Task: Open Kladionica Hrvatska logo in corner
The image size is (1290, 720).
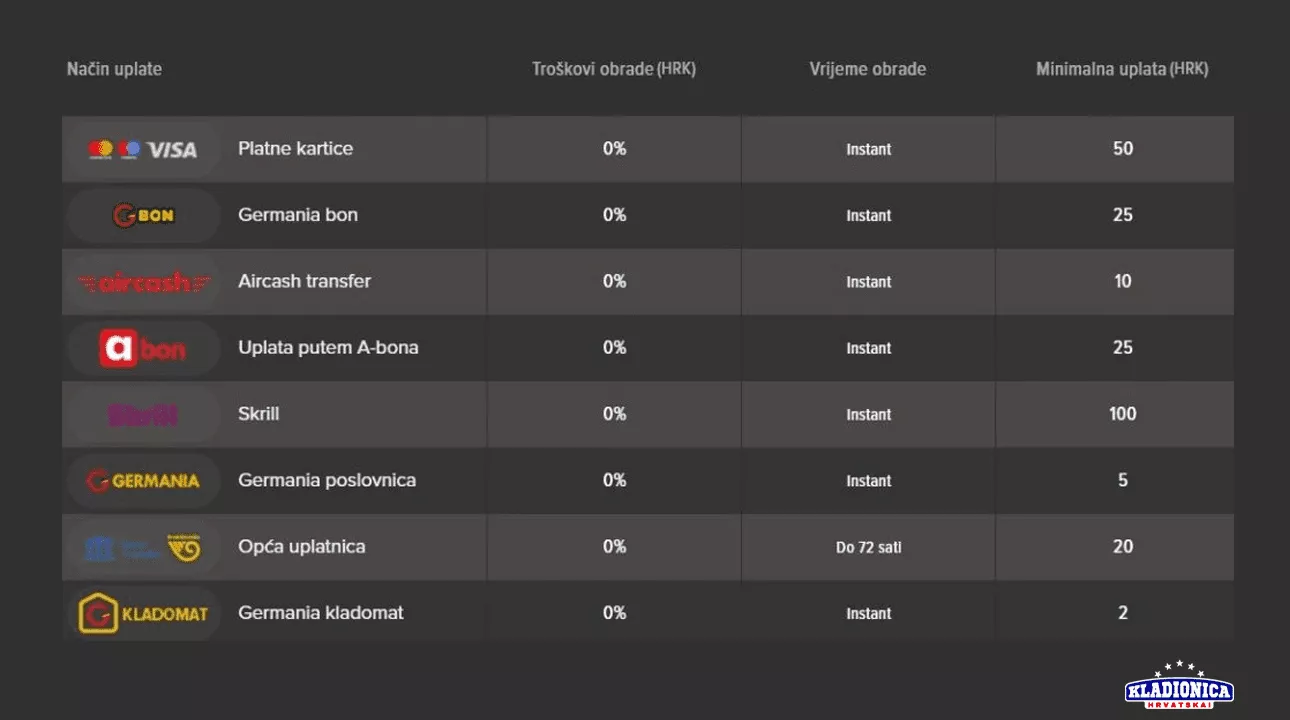Action: pos(1179,686)
